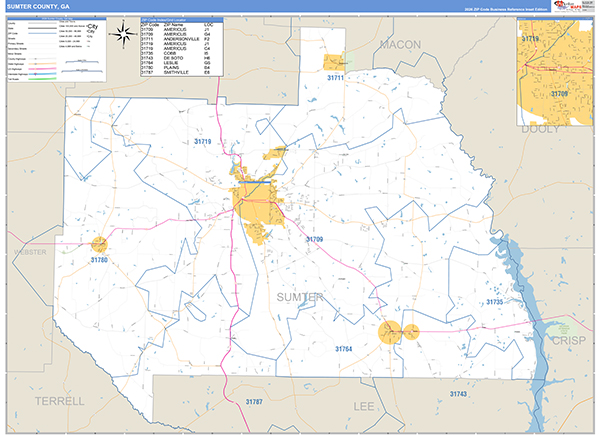600x435 pixels.
Task: Click the Plains city circle marker
Action: click(99, 245)
